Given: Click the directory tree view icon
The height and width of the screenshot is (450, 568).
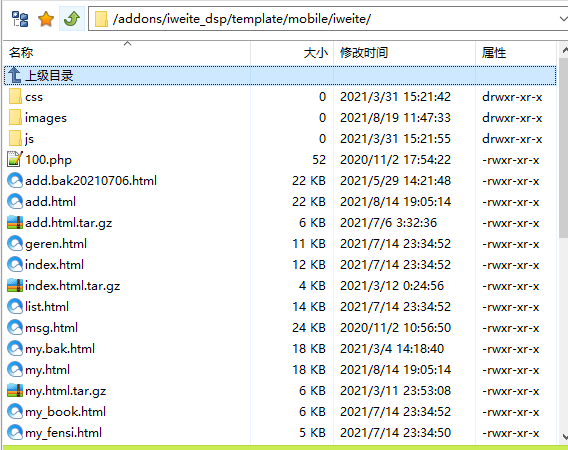Looking at the screenshot, I should [20, 19].
